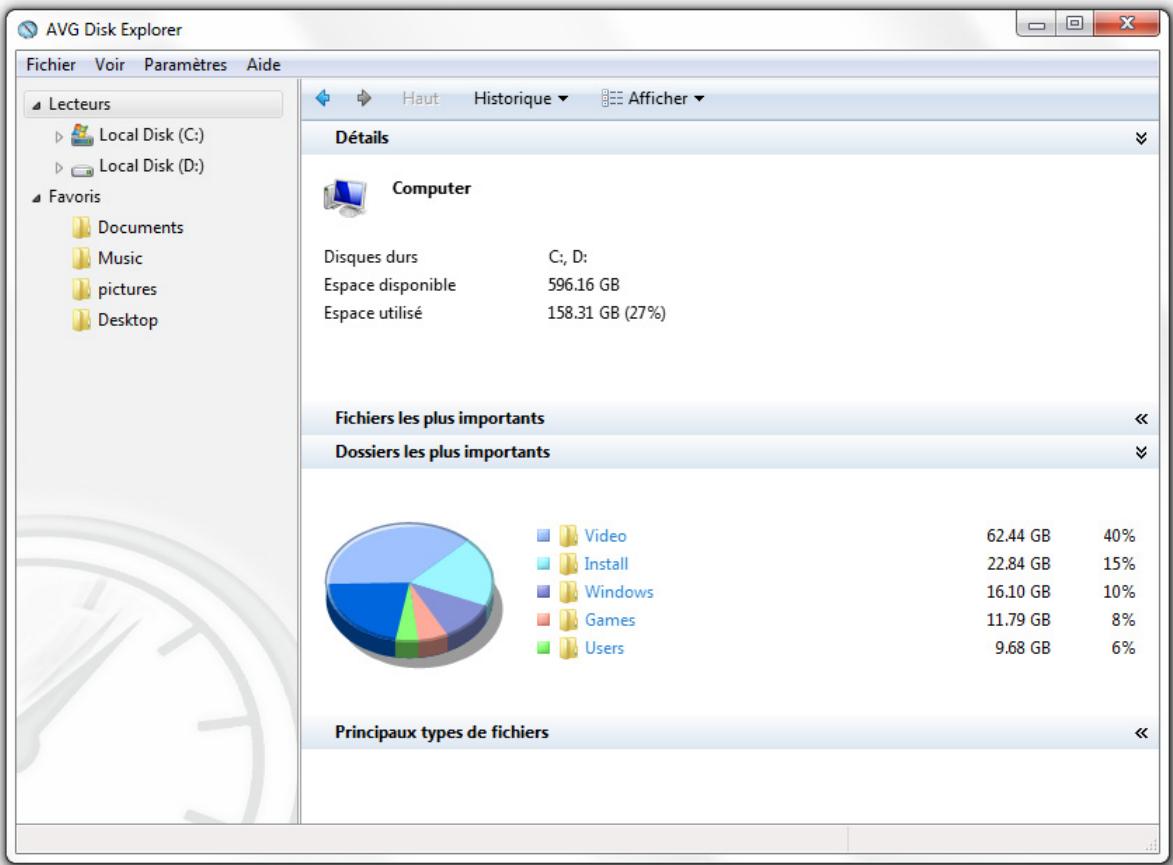Open the Install folder link
The width and height of the screenshot is (1173, 865).
click(606, 563)
